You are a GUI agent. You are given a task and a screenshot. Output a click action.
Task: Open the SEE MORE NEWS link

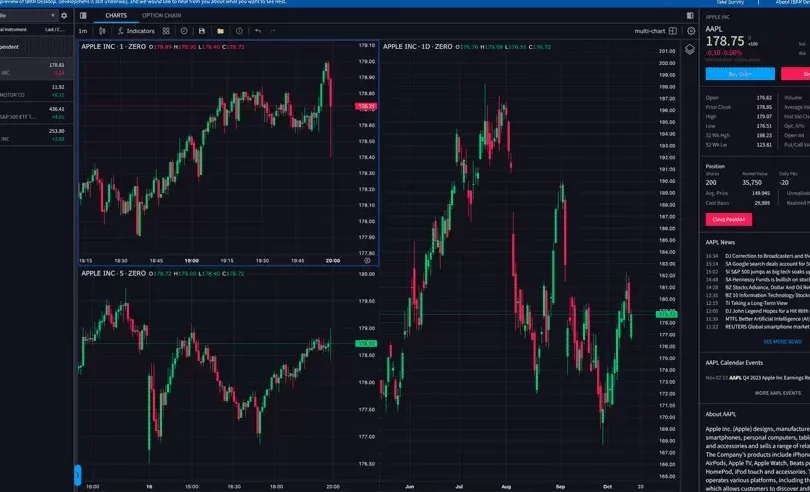(782, 342)
